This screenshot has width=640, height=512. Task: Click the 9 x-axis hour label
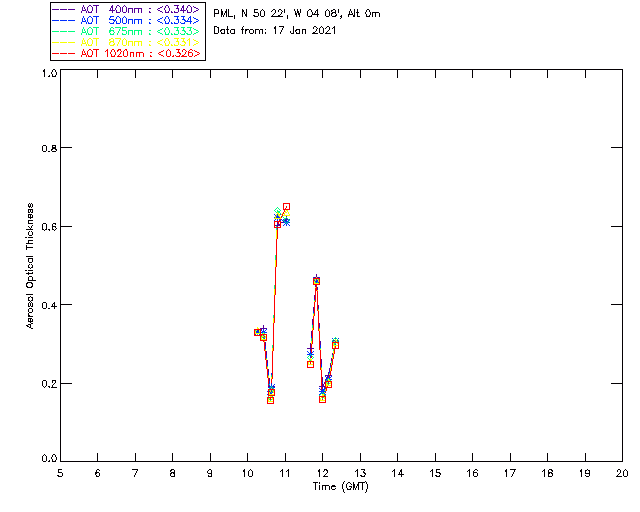[x=210, y=473]
